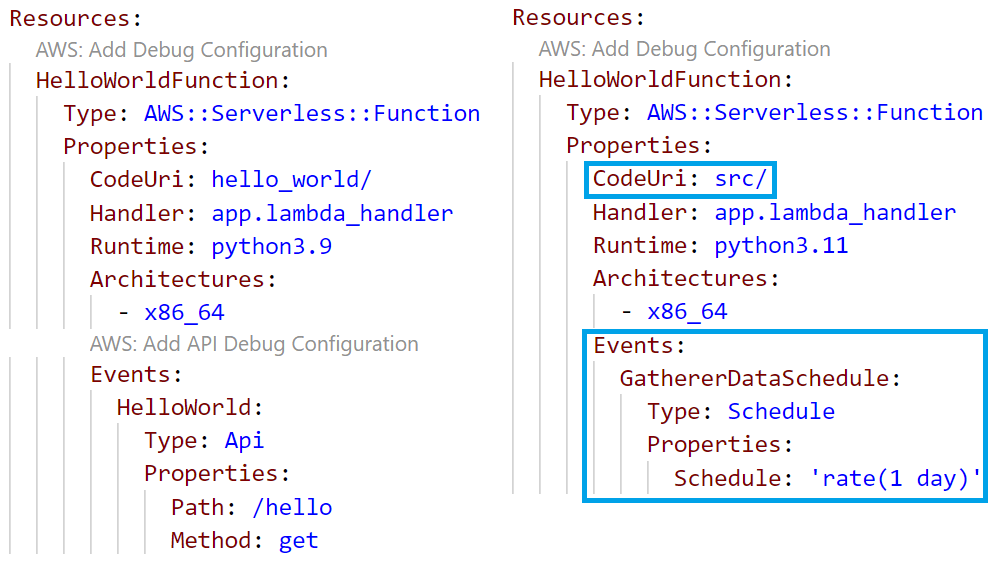Click the /hello path value
This screenshot has width=994, height=566.
292,507
